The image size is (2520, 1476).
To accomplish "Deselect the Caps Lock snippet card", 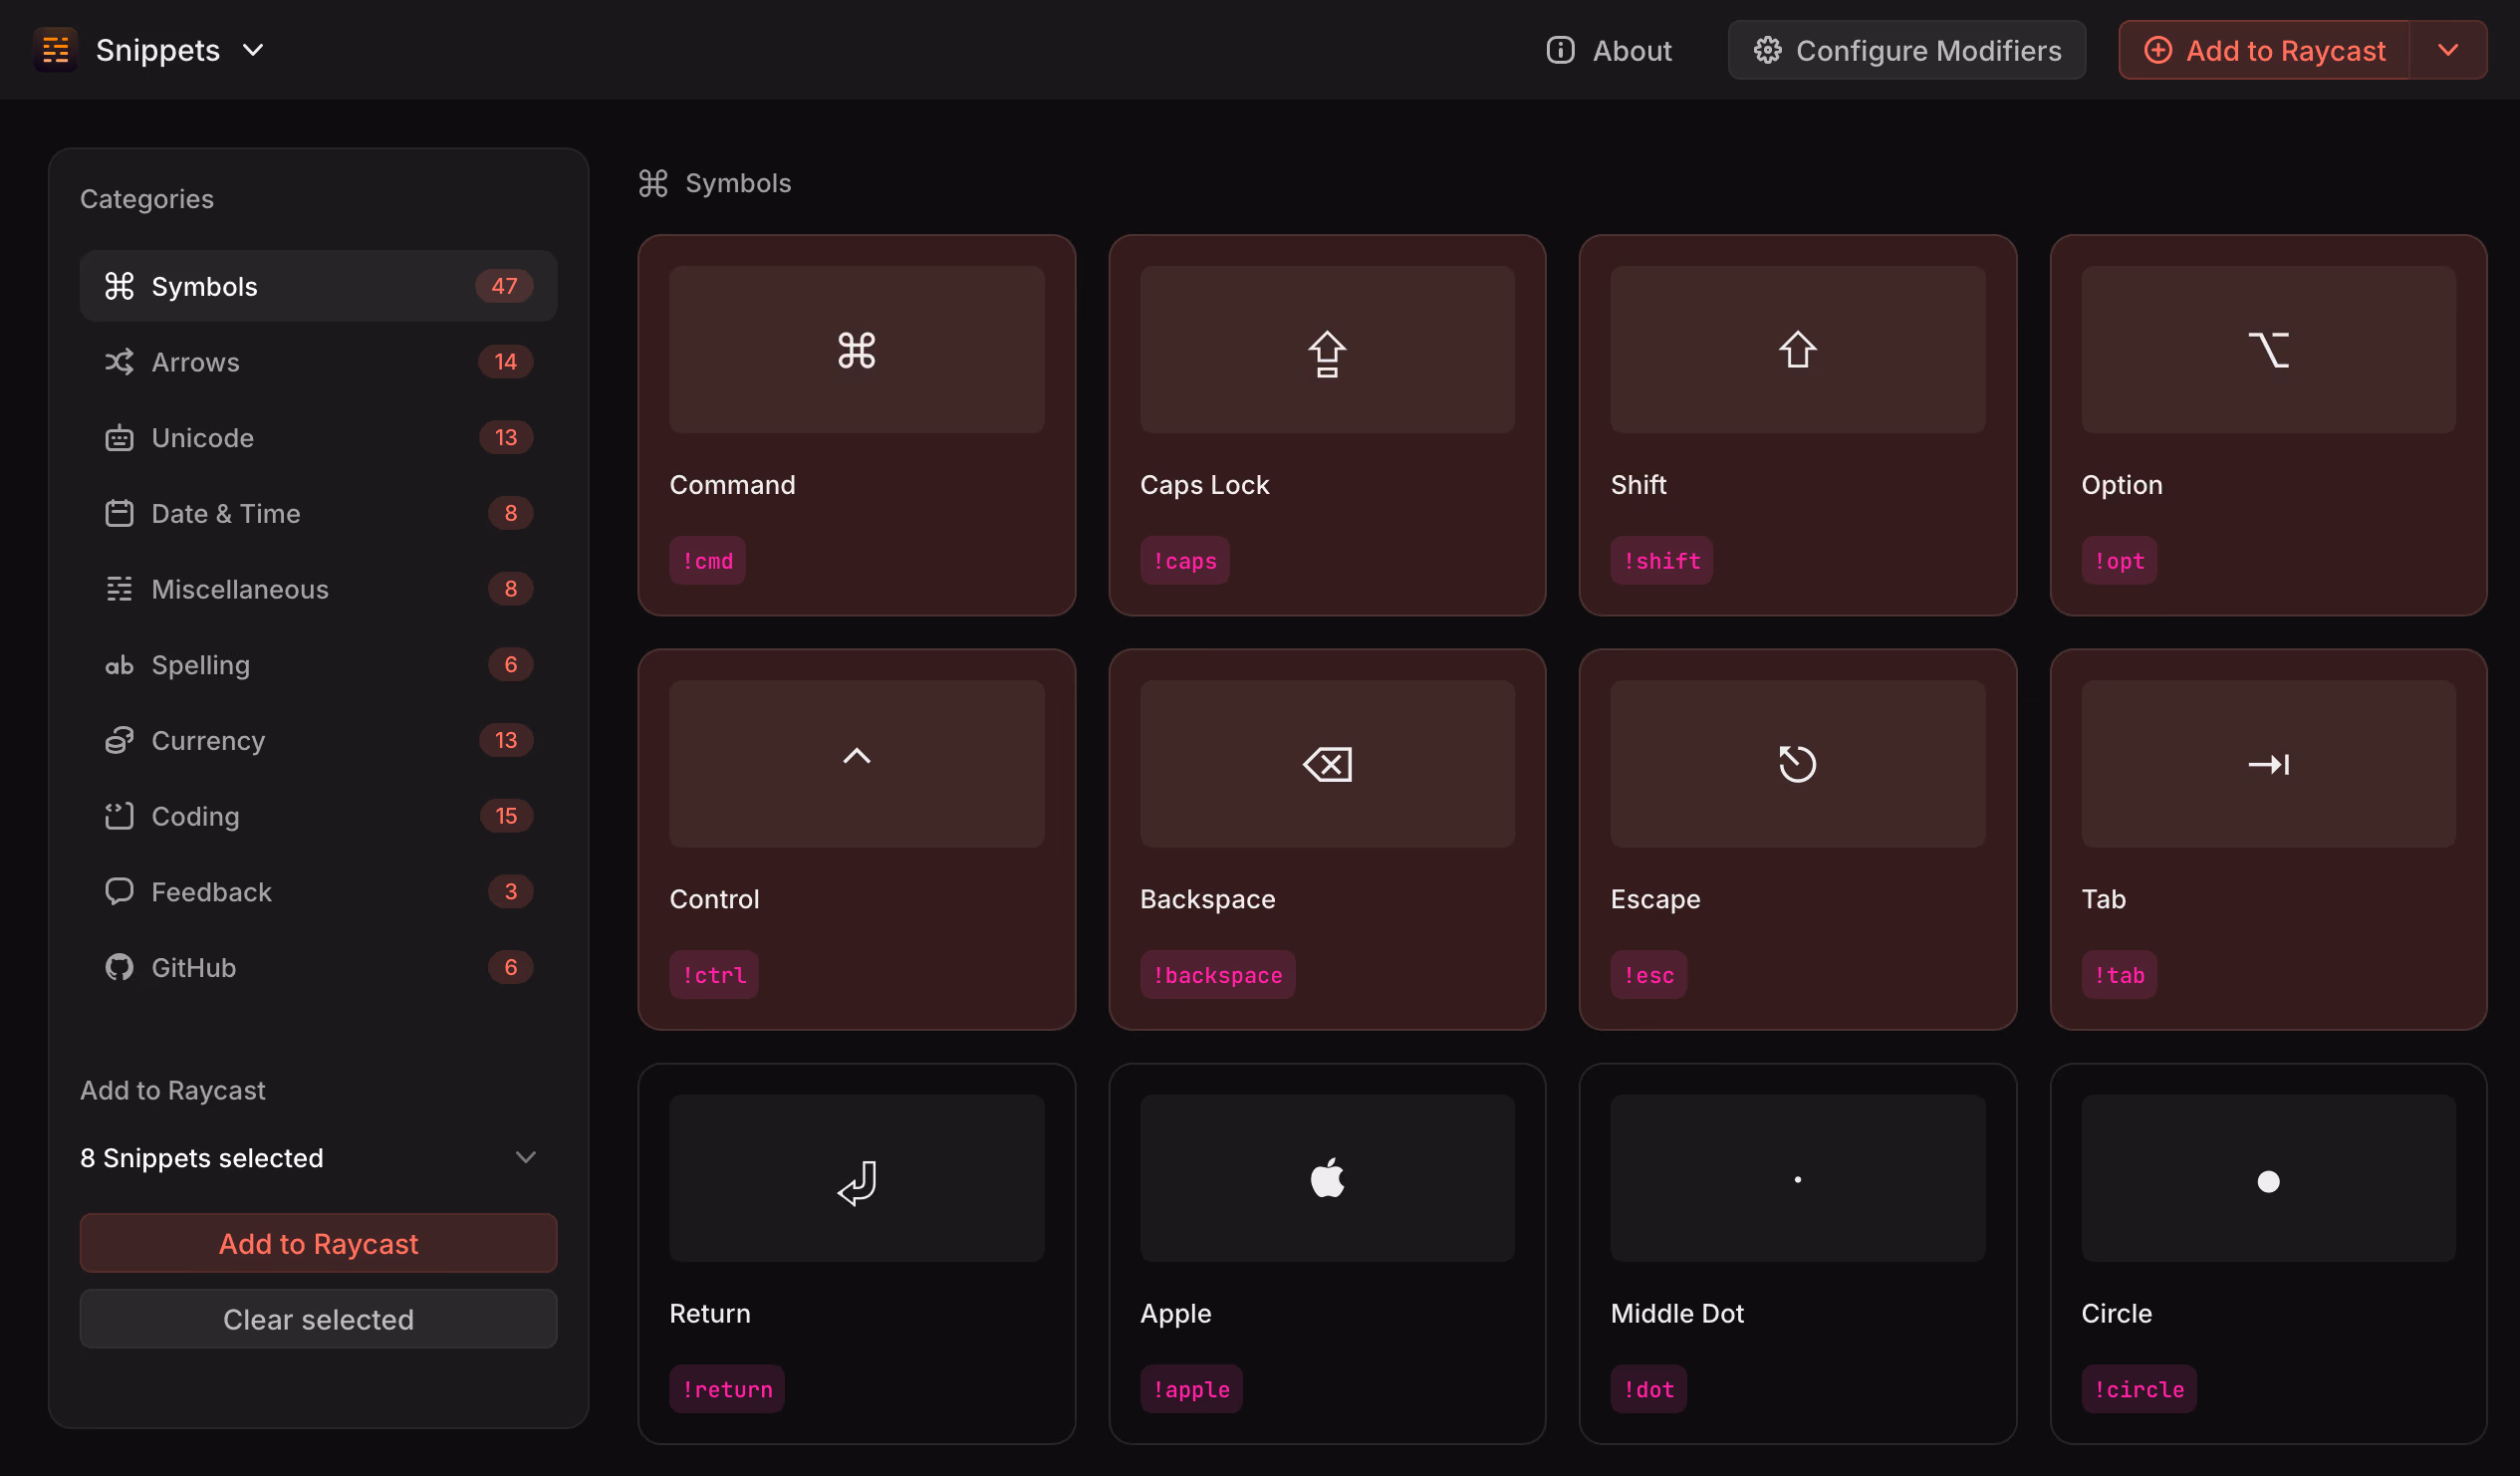I will click(x=1327, y=425).
